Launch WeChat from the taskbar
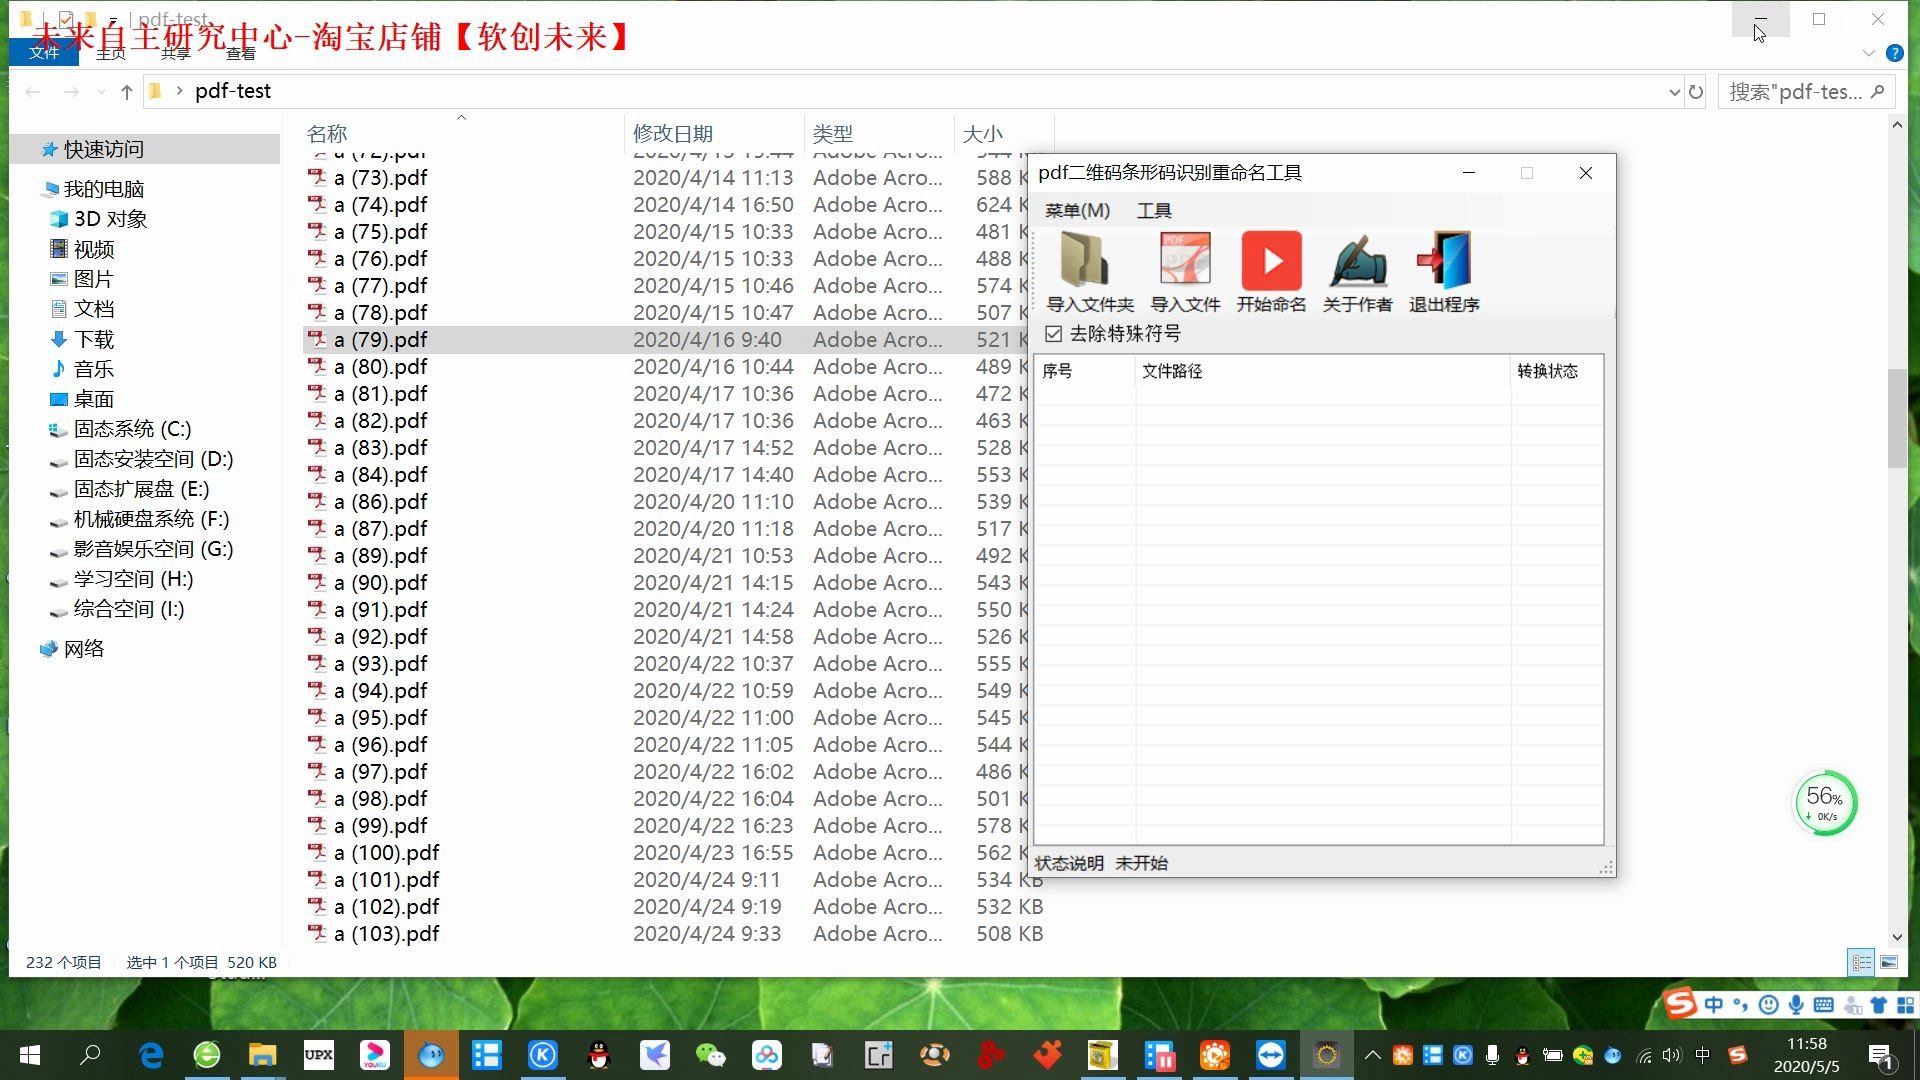This screenshot has width=1920, height=1080. pos(711,1055)
